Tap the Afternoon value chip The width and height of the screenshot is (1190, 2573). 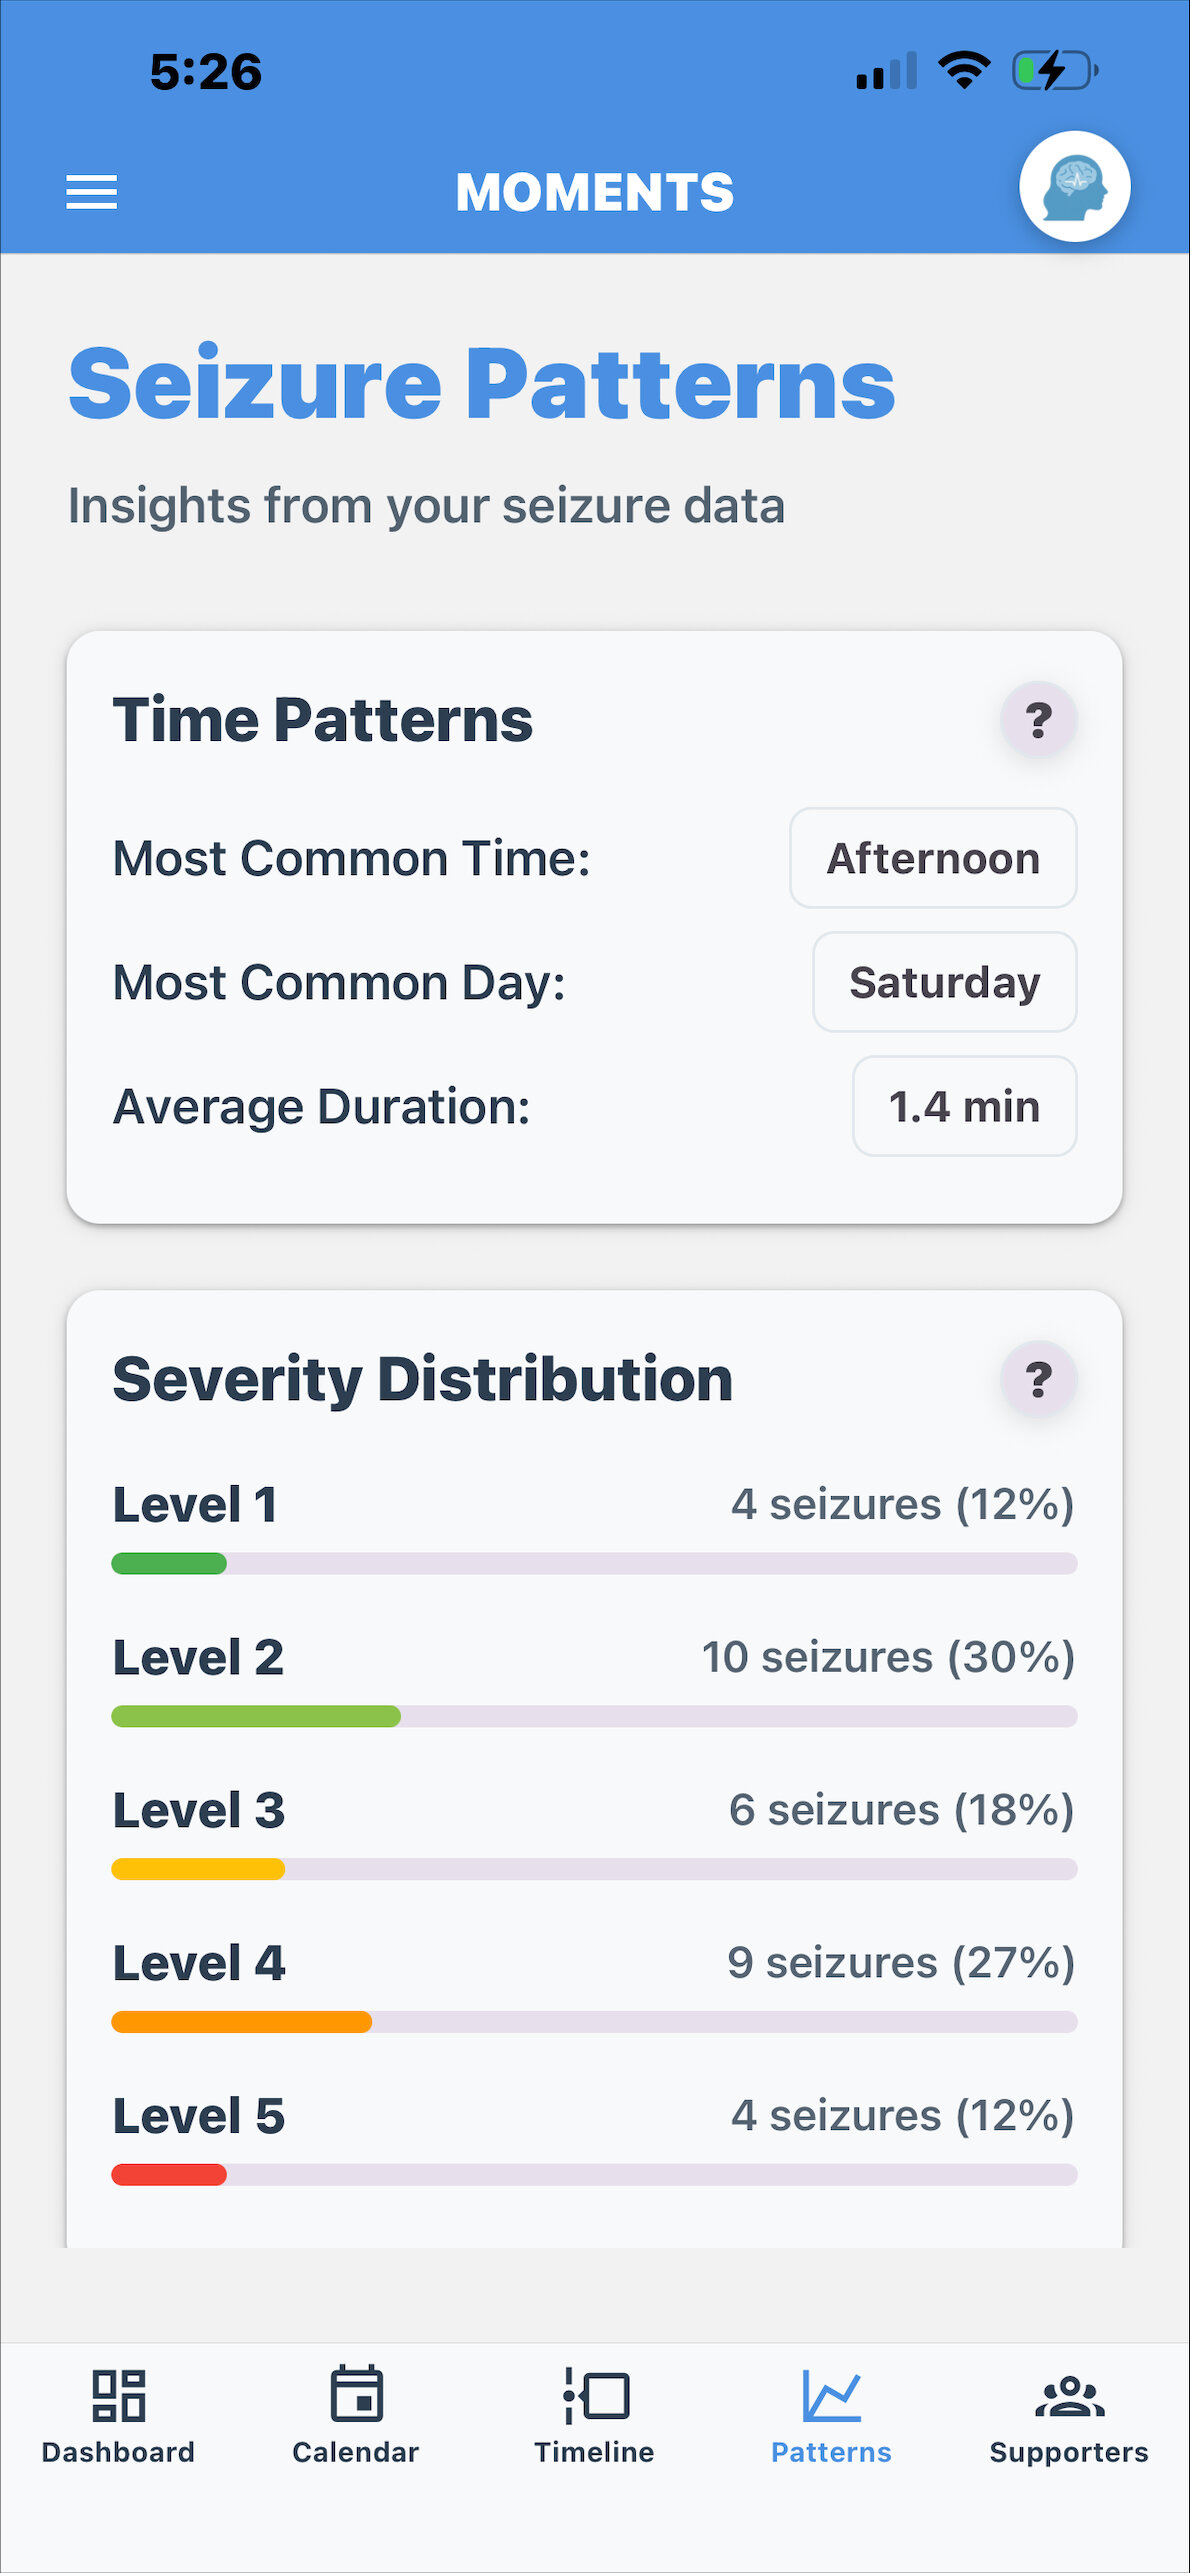[x=933, y=859]
